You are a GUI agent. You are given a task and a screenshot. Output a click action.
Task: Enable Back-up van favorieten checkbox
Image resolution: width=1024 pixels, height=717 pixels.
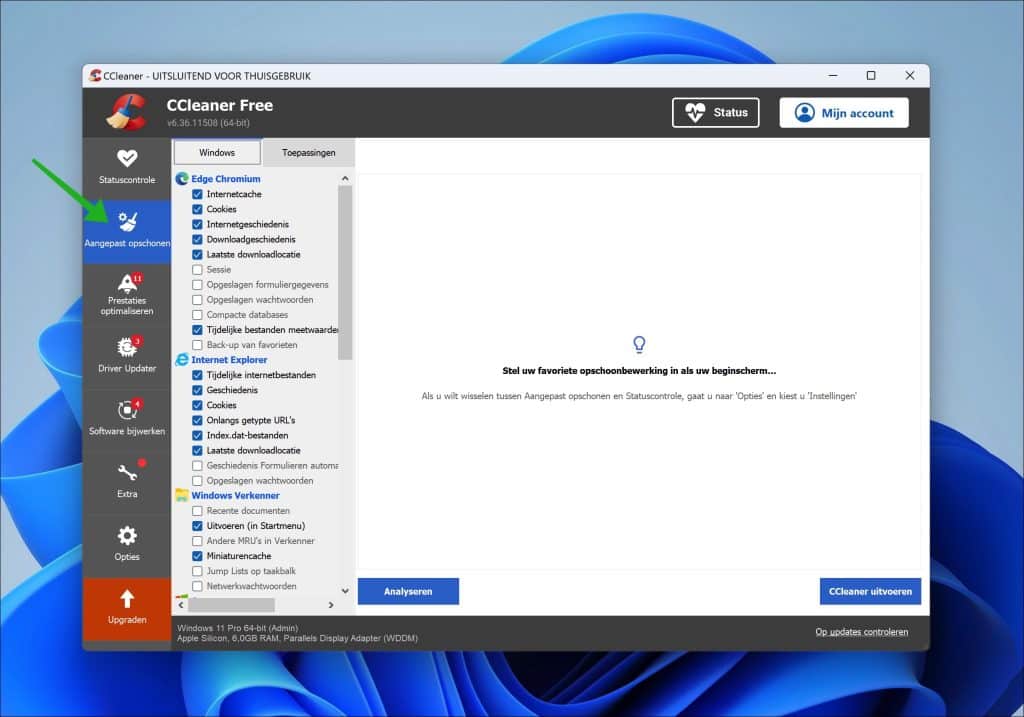[x=197, y=345]
